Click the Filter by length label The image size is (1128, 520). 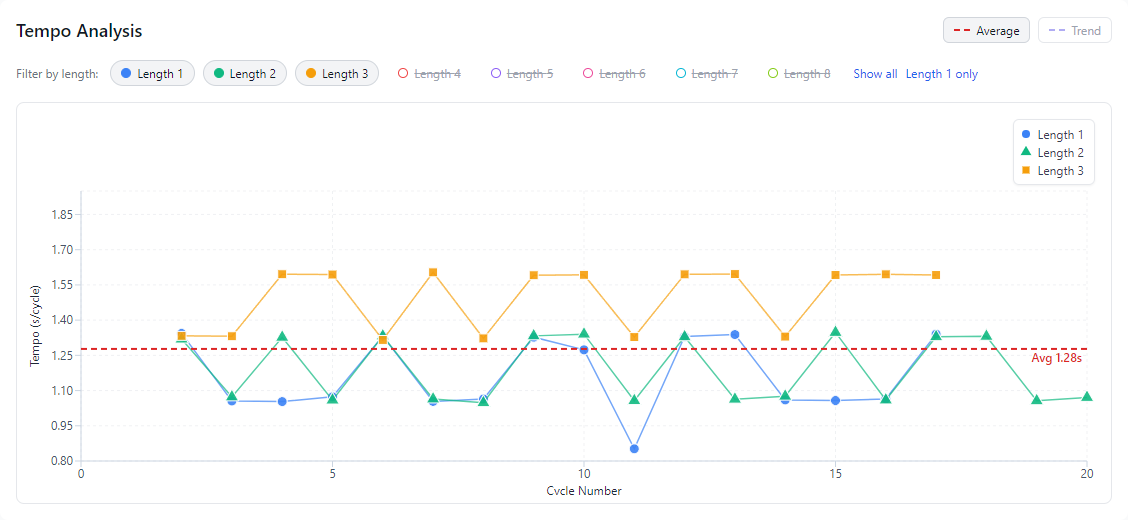tap(57, 73)
